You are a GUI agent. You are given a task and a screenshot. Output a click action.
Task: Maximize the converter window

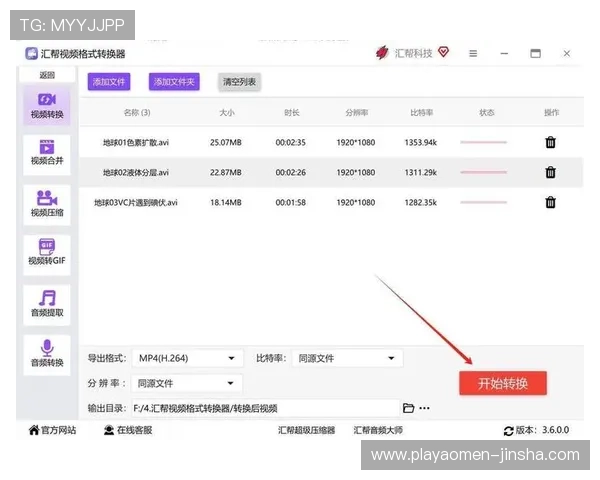pos(535,54)
